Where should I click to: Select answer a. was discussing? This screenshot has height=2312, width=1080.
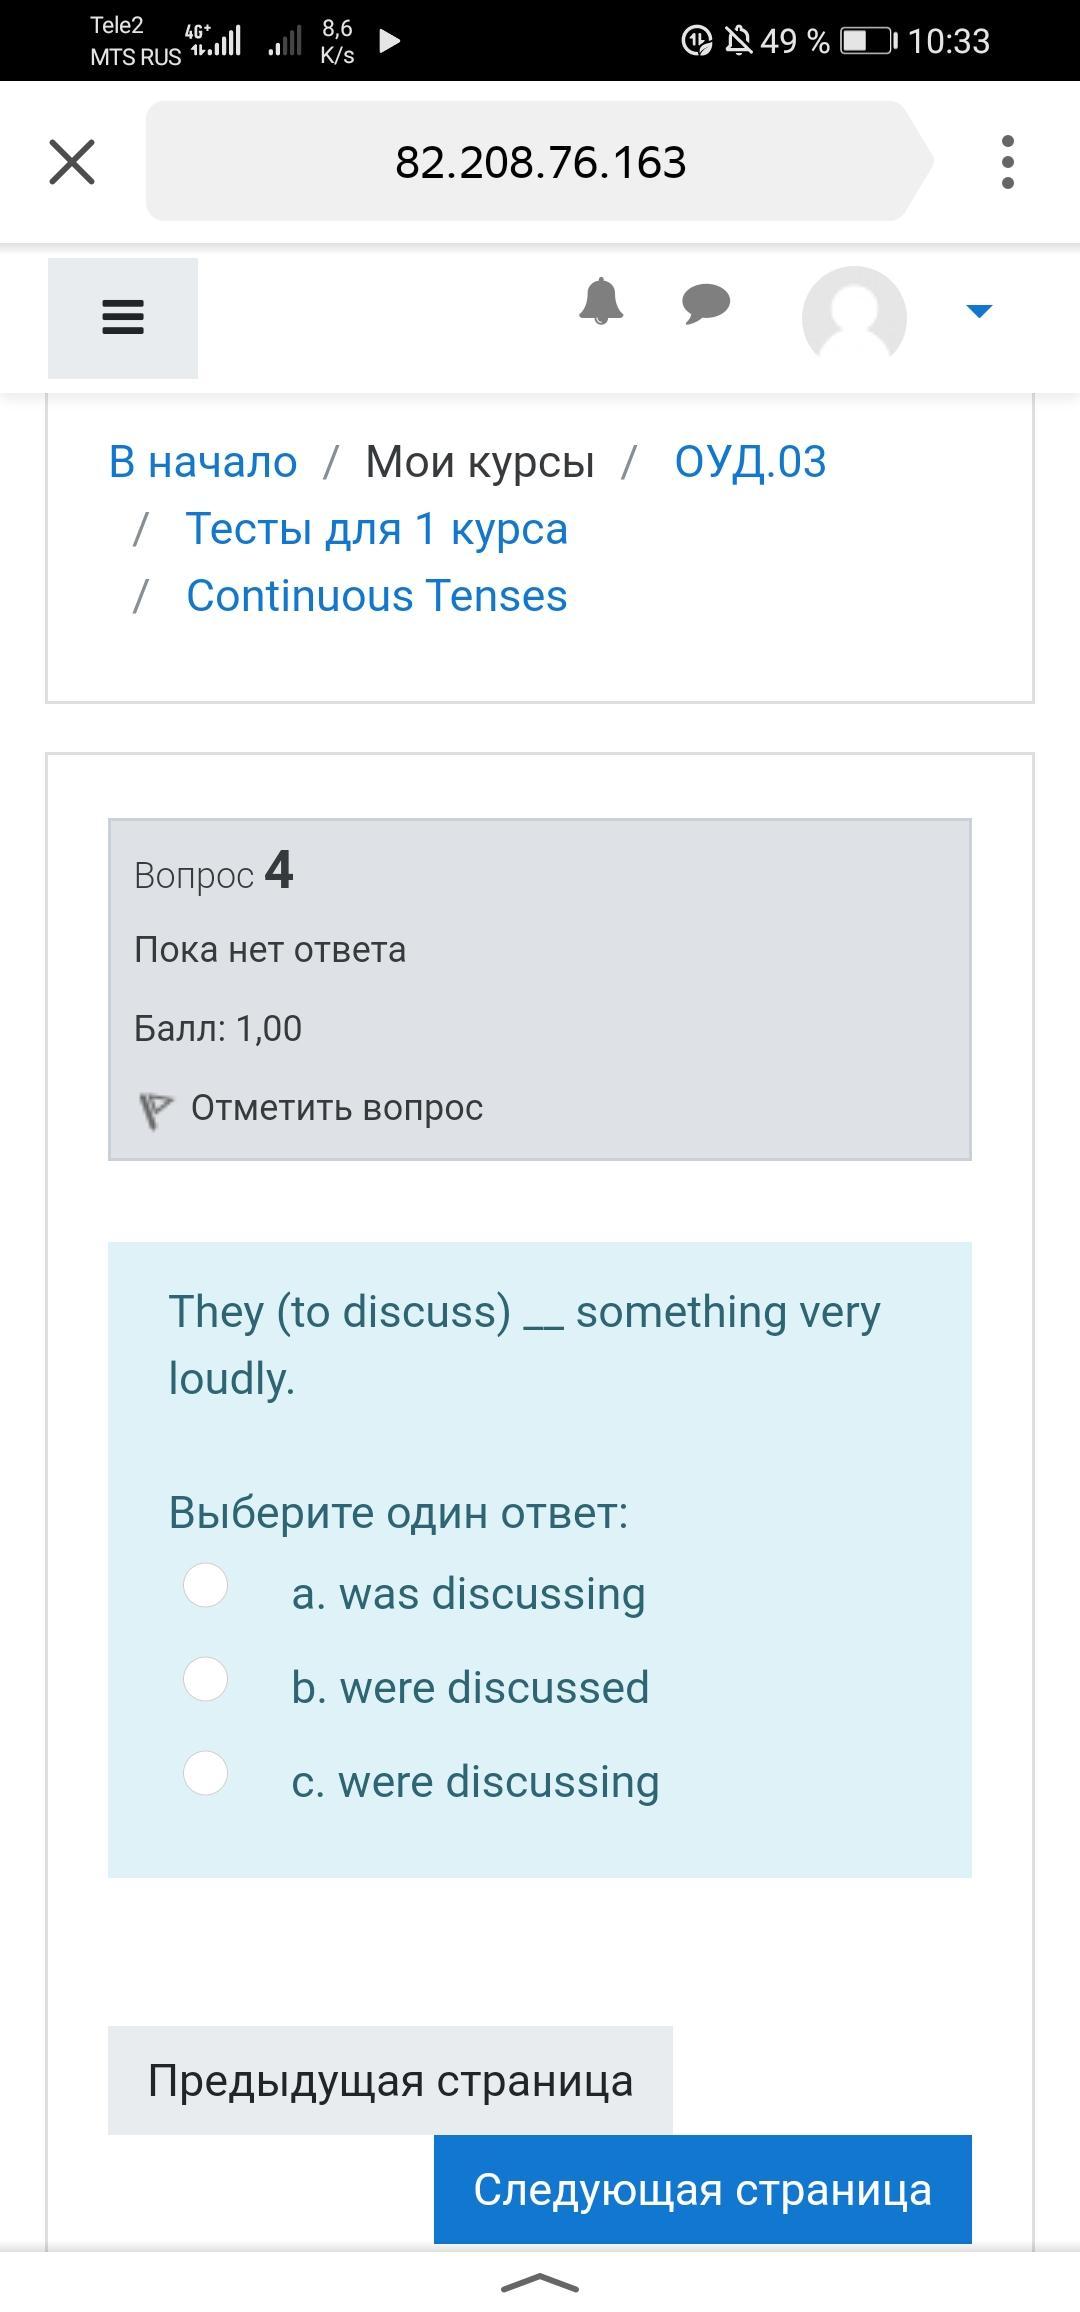(206, 1585)
